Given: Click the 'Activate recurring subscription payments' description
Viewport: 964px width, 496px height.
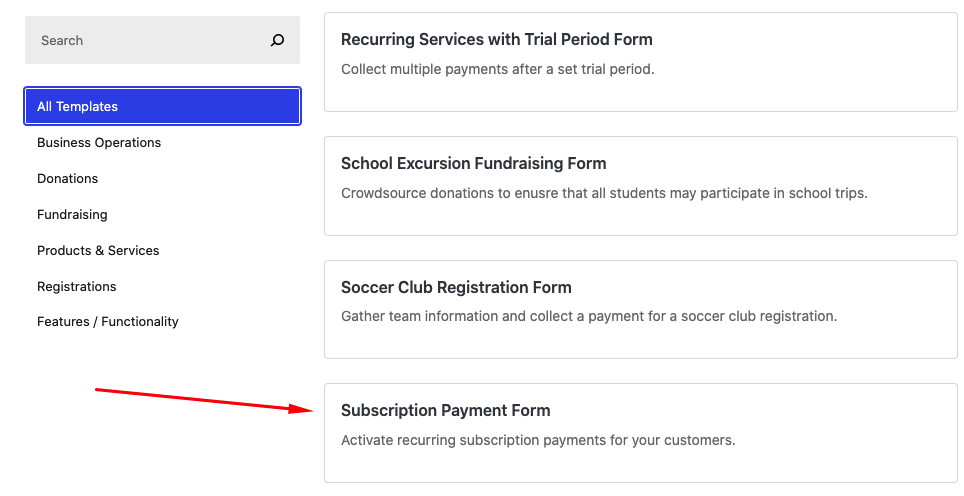Looking at the screenshot, I should tap(538, 440).
